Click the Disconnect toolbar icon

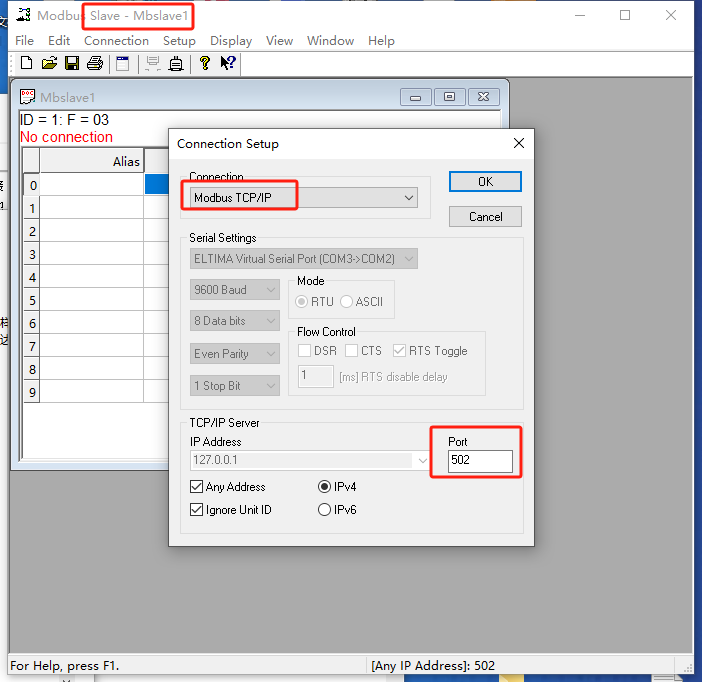(176, 63)
